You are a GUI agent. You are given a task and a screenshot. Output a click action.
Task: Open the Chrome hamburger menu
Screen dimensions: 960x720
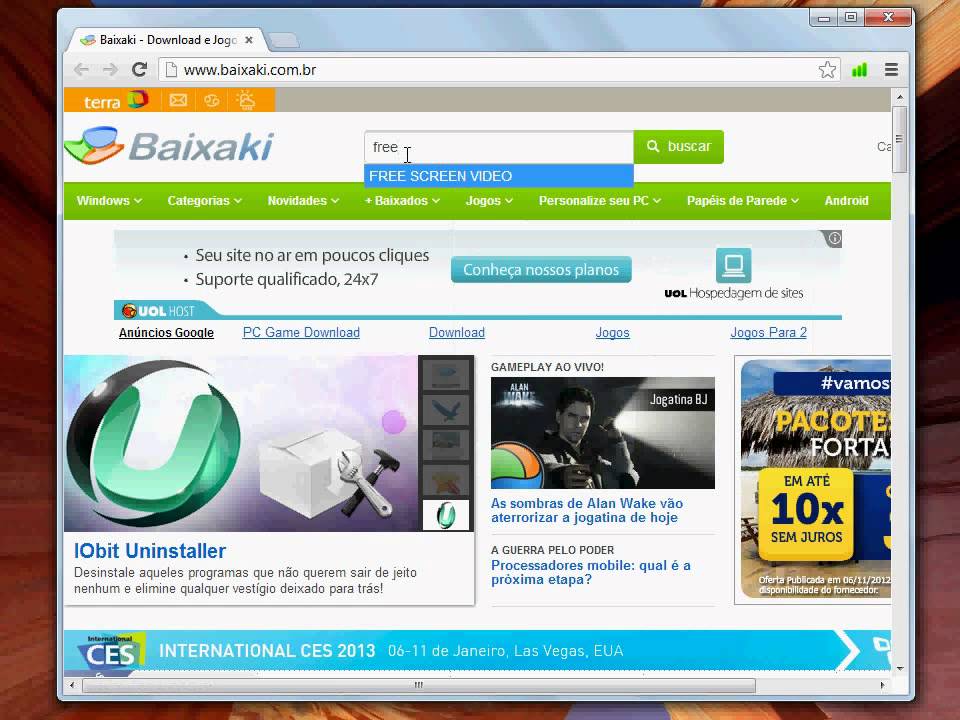(x=891, y=70)
